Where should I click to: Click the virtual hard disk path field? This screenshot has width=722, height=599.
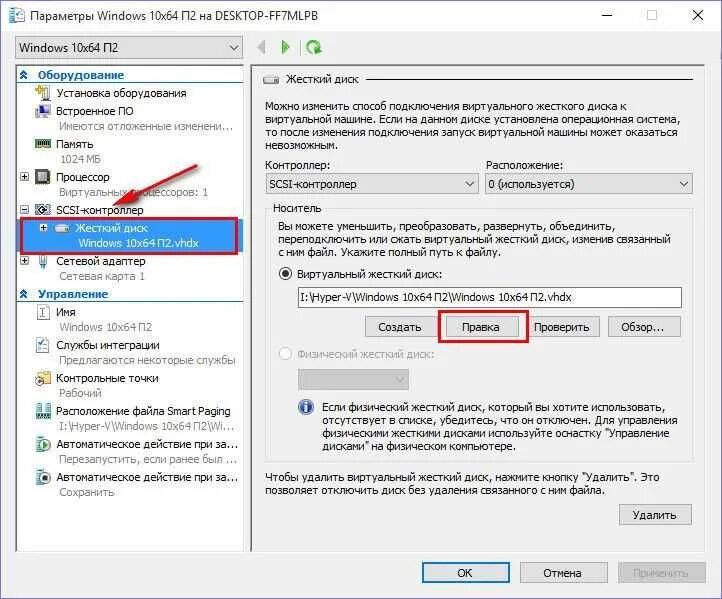click(x=489, y=297)
